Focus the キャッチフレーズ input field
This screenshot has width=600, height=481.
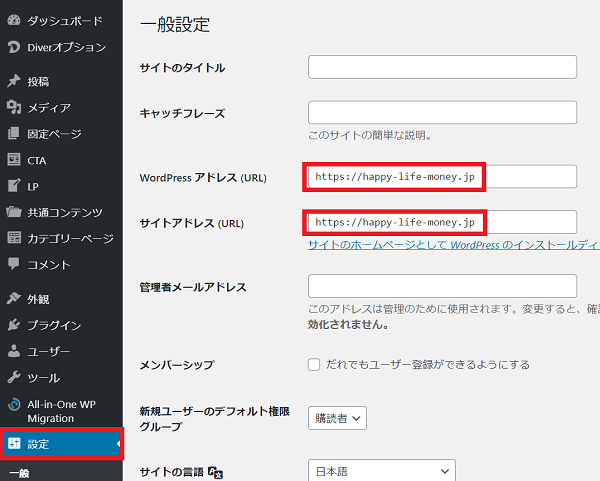pyautogui.click(x=442, y=112)
